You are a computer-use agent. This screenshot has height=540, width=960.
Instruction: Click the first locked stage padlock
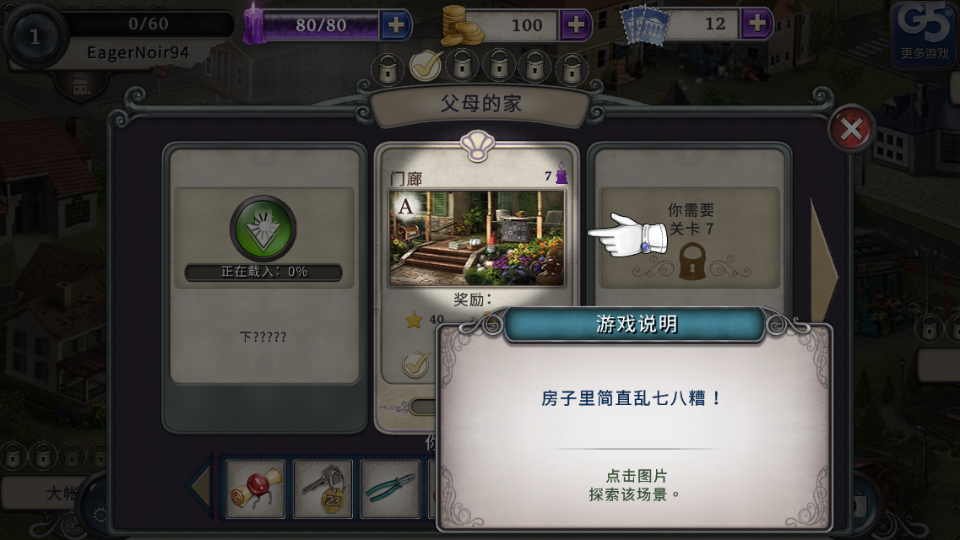[388, 69]
